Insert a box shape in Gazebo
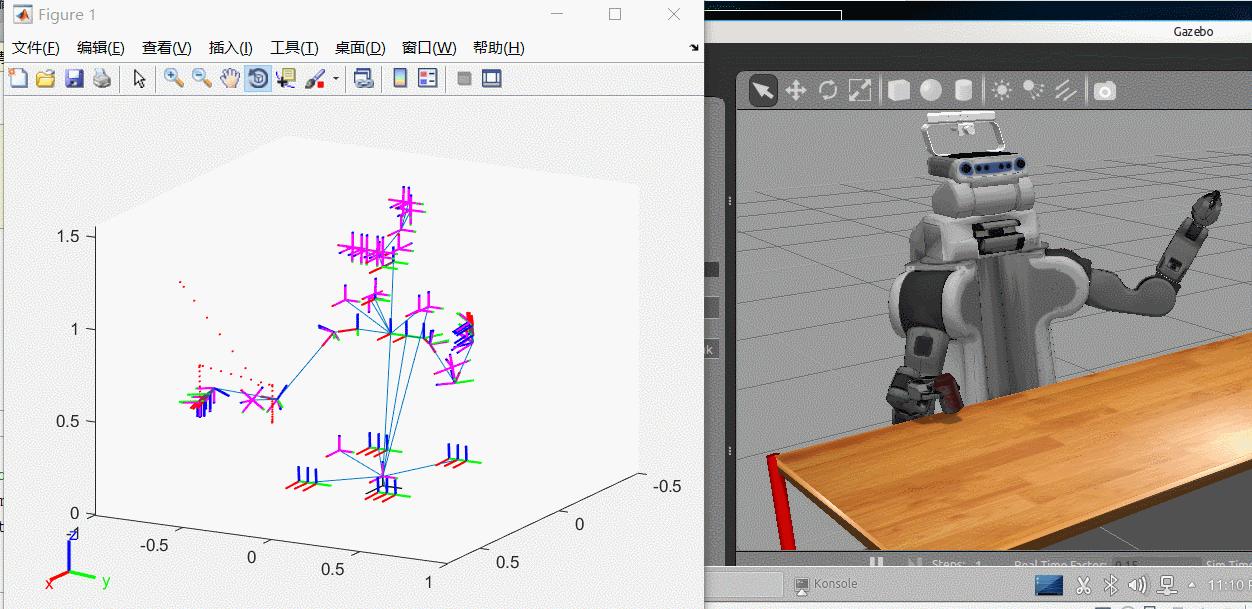 tap(898, 90)
